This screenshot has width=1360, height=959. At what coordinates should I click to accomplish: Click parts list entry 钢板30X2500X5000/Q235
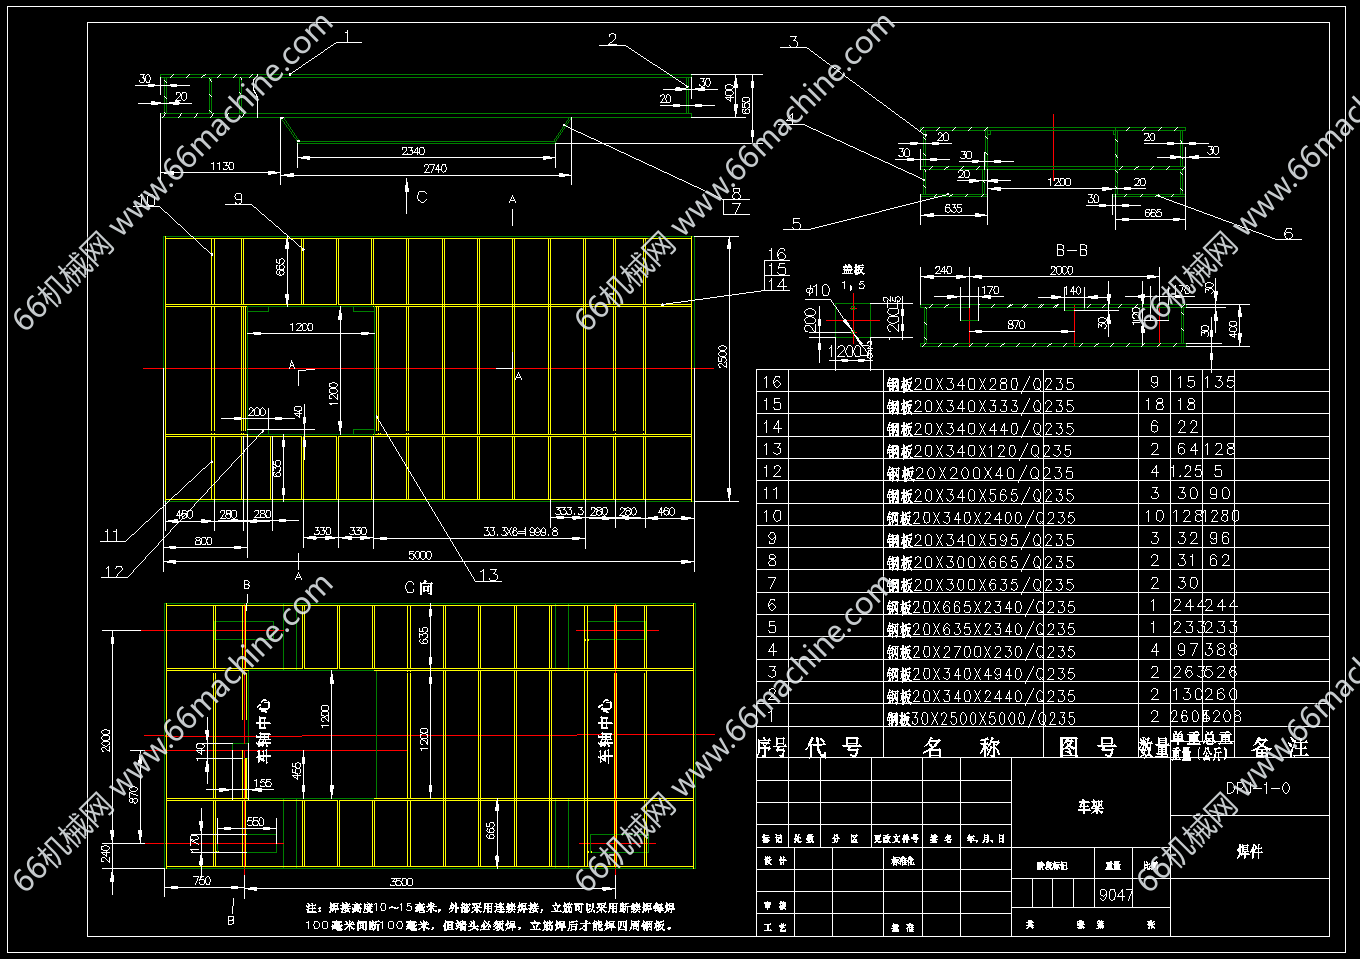point(980,719)
